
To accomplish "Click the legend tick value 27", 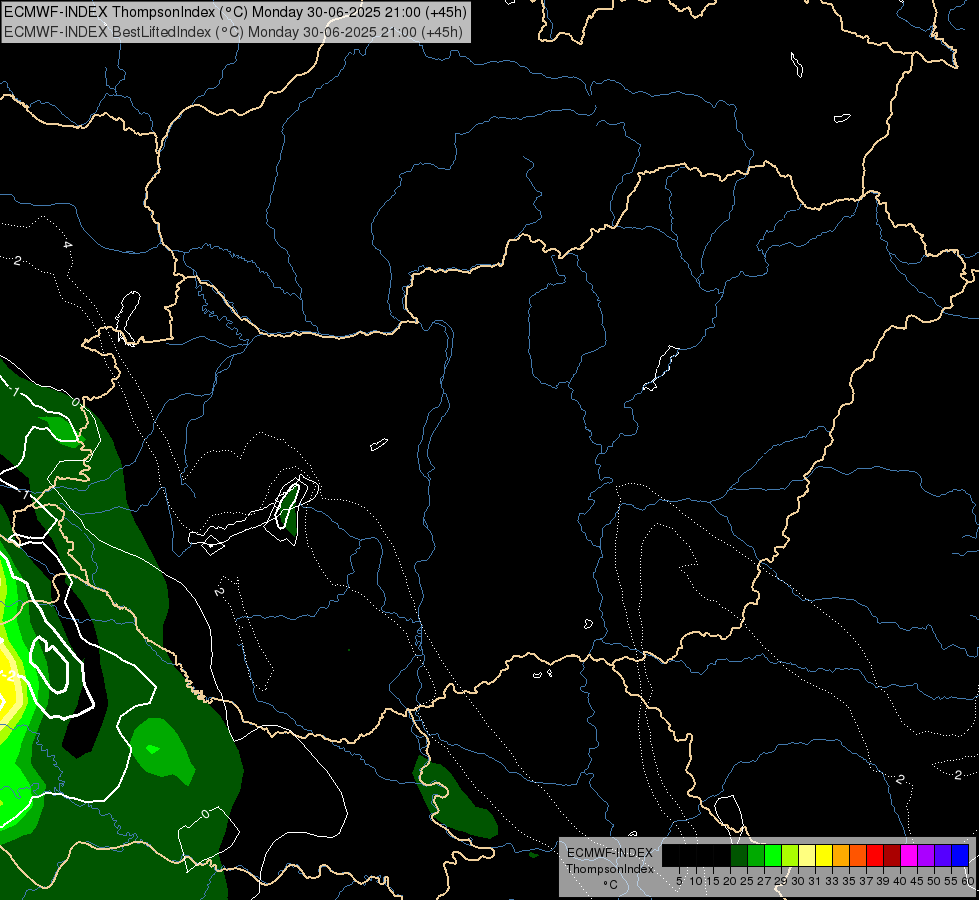I will pos(765,881).
